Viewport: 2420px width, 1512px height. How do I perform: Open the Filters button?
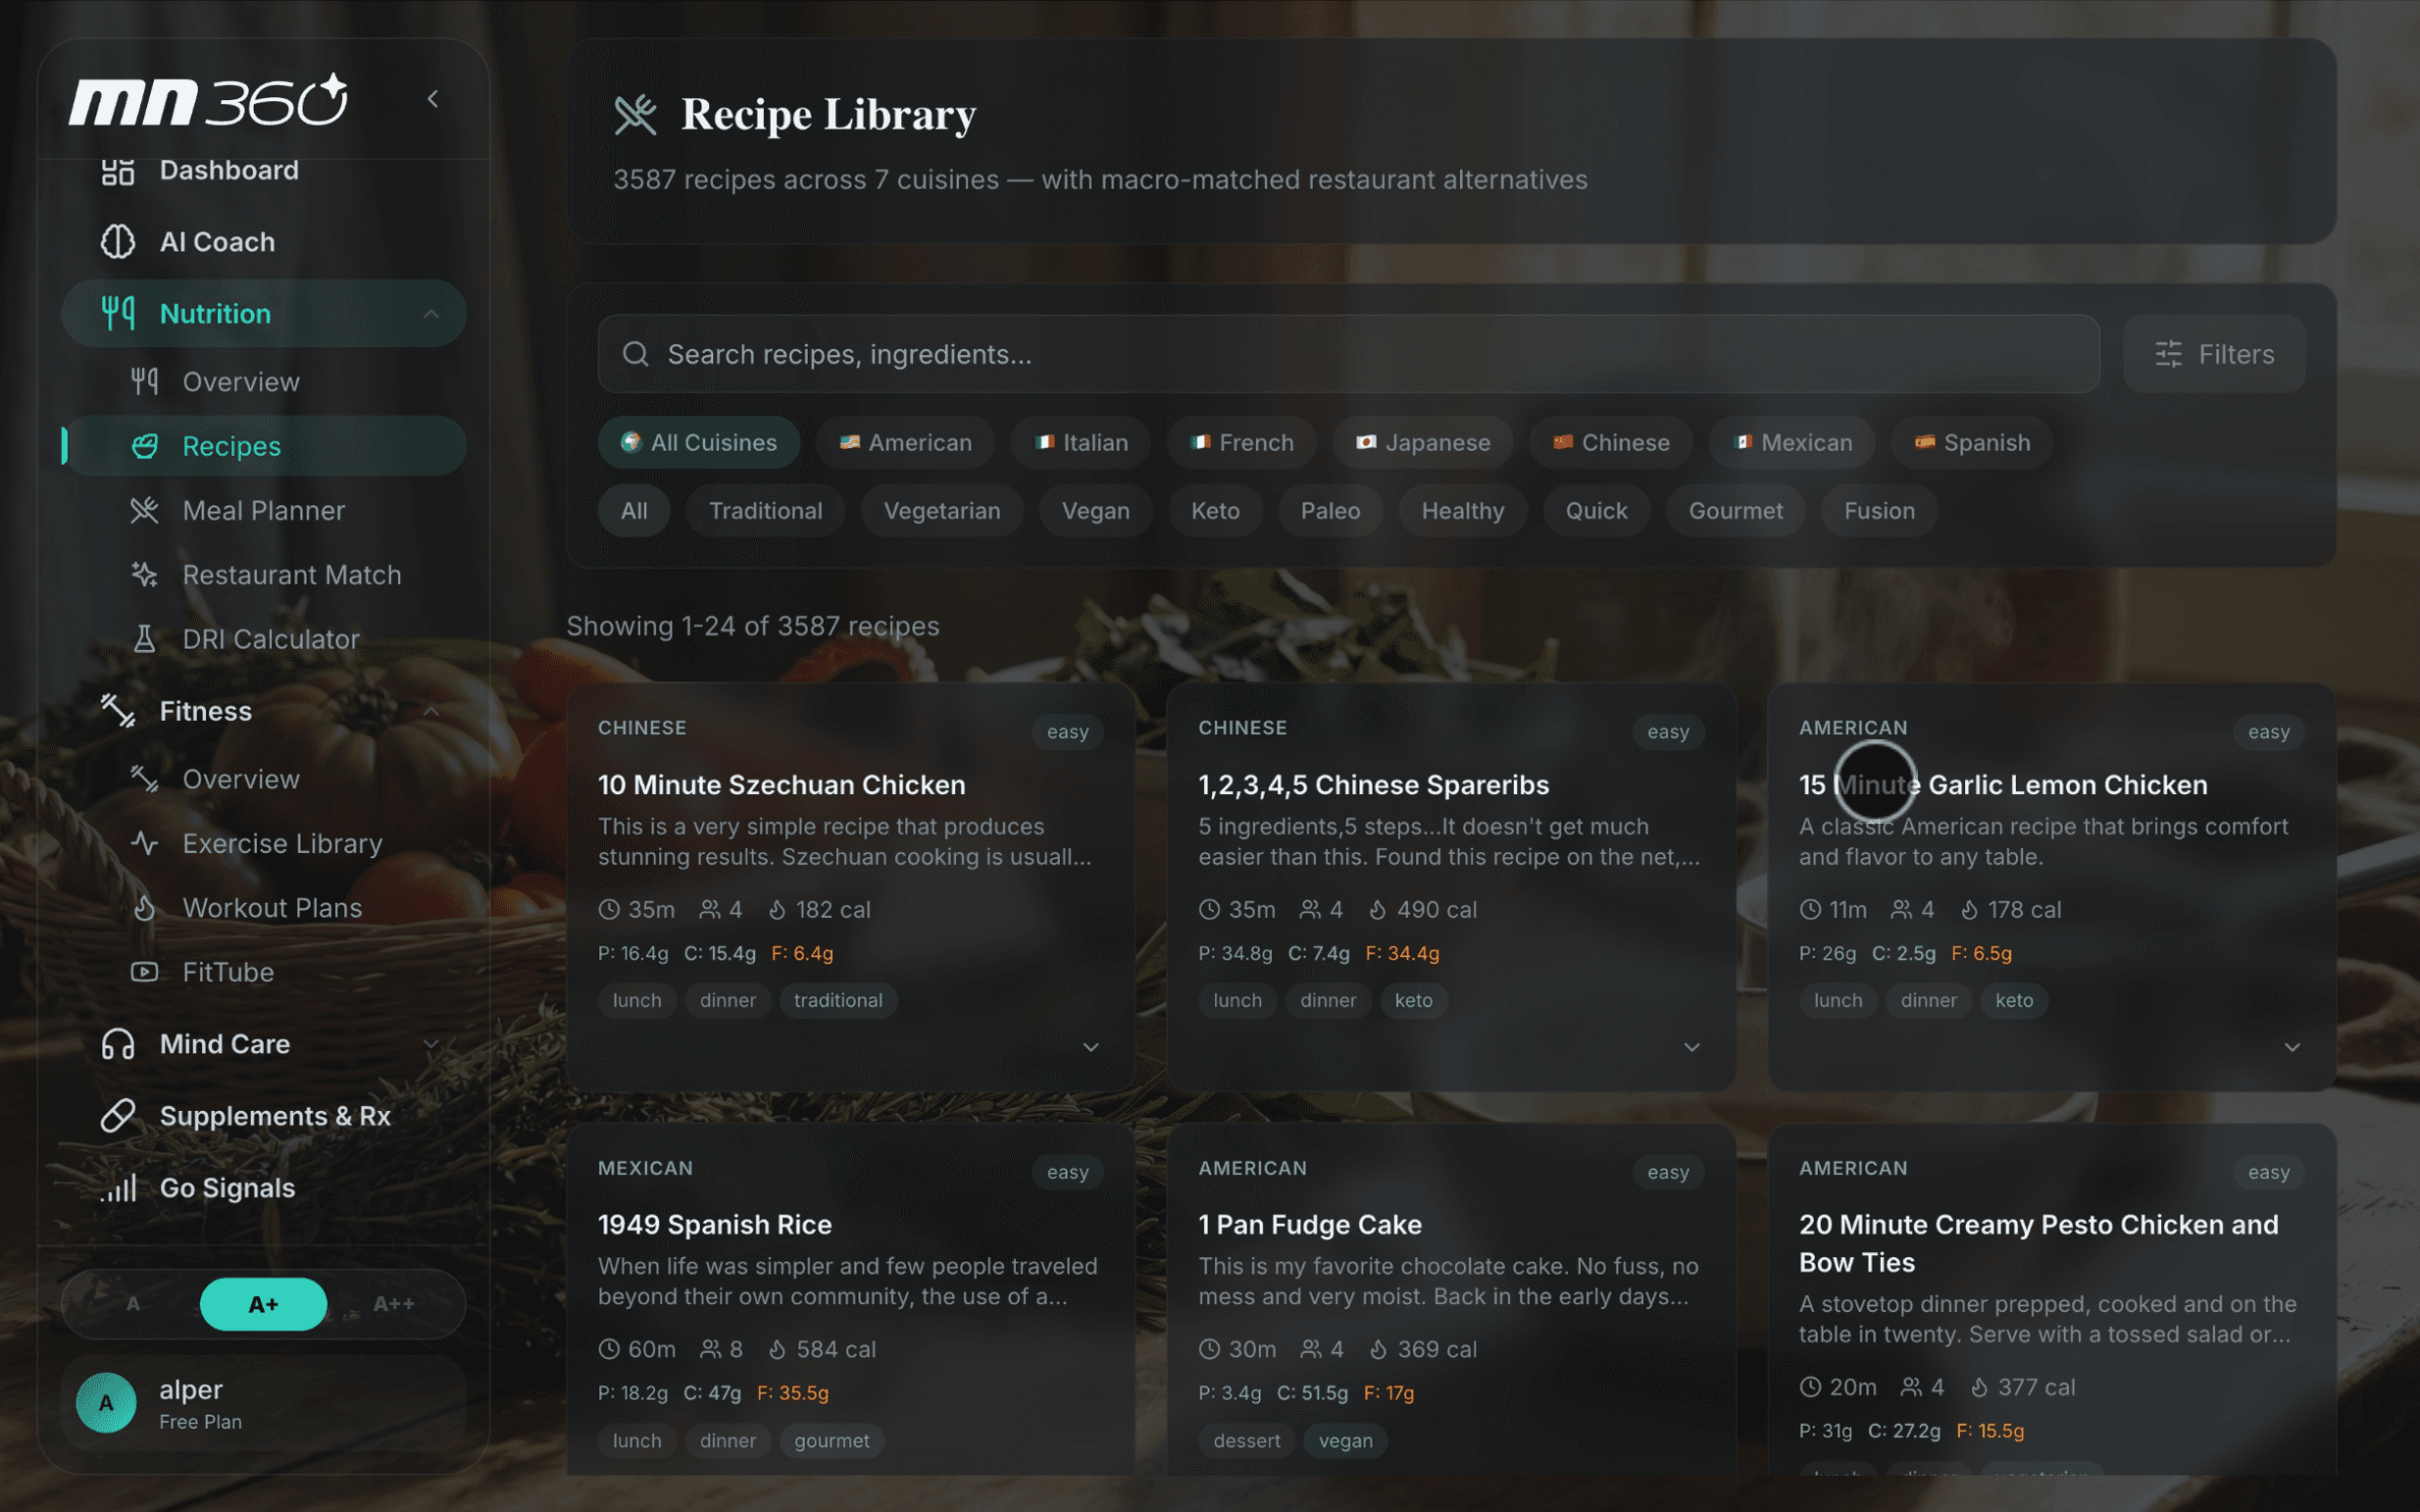[2213, 355]
